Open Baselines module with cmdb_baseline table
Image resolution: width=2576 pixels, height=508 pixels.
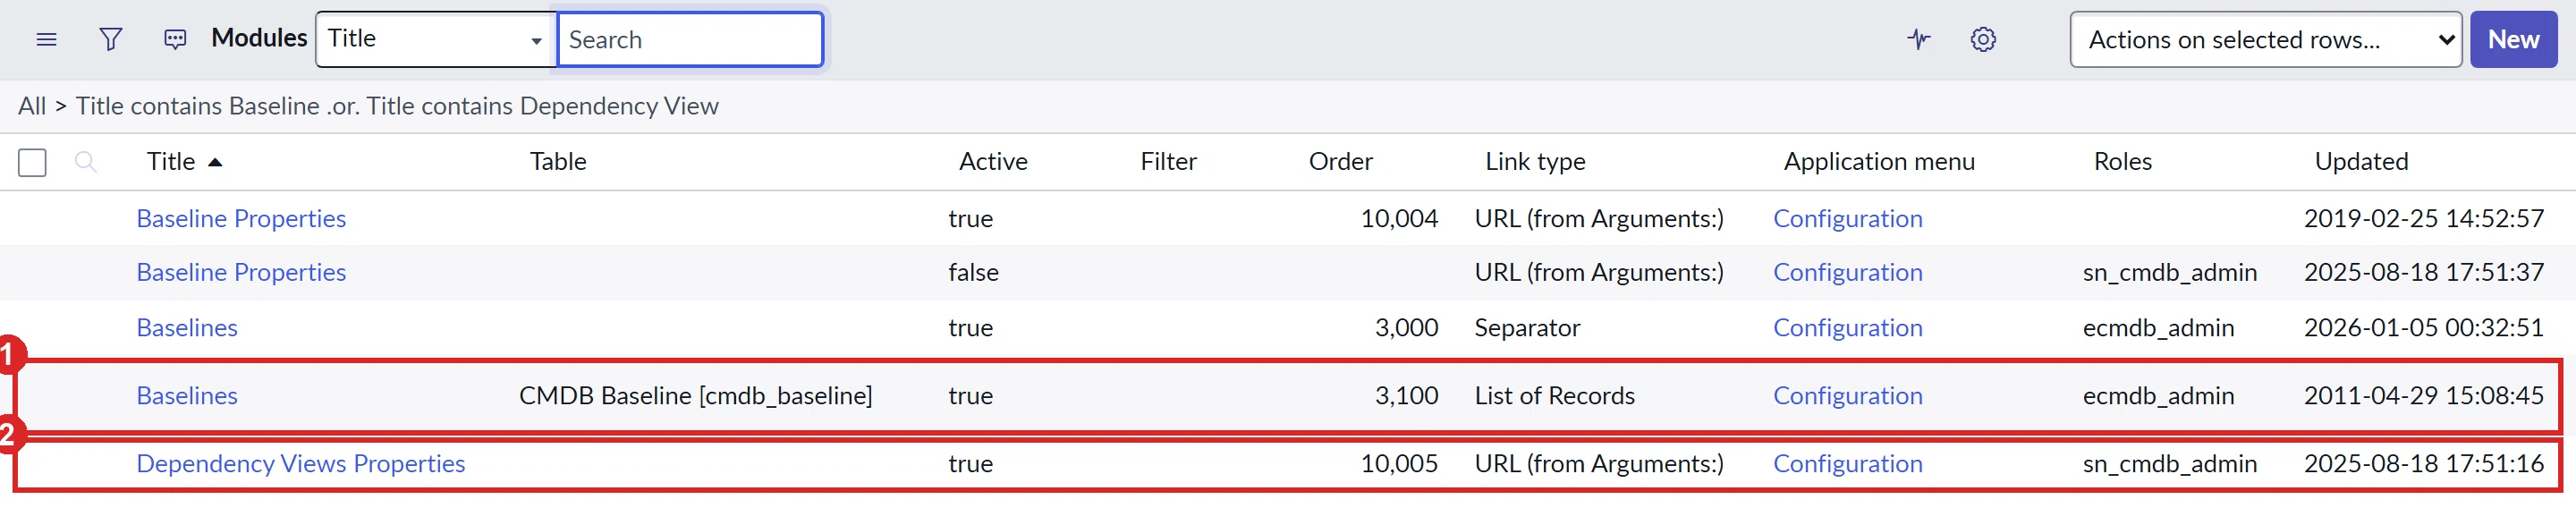click(x=187, y=396)
